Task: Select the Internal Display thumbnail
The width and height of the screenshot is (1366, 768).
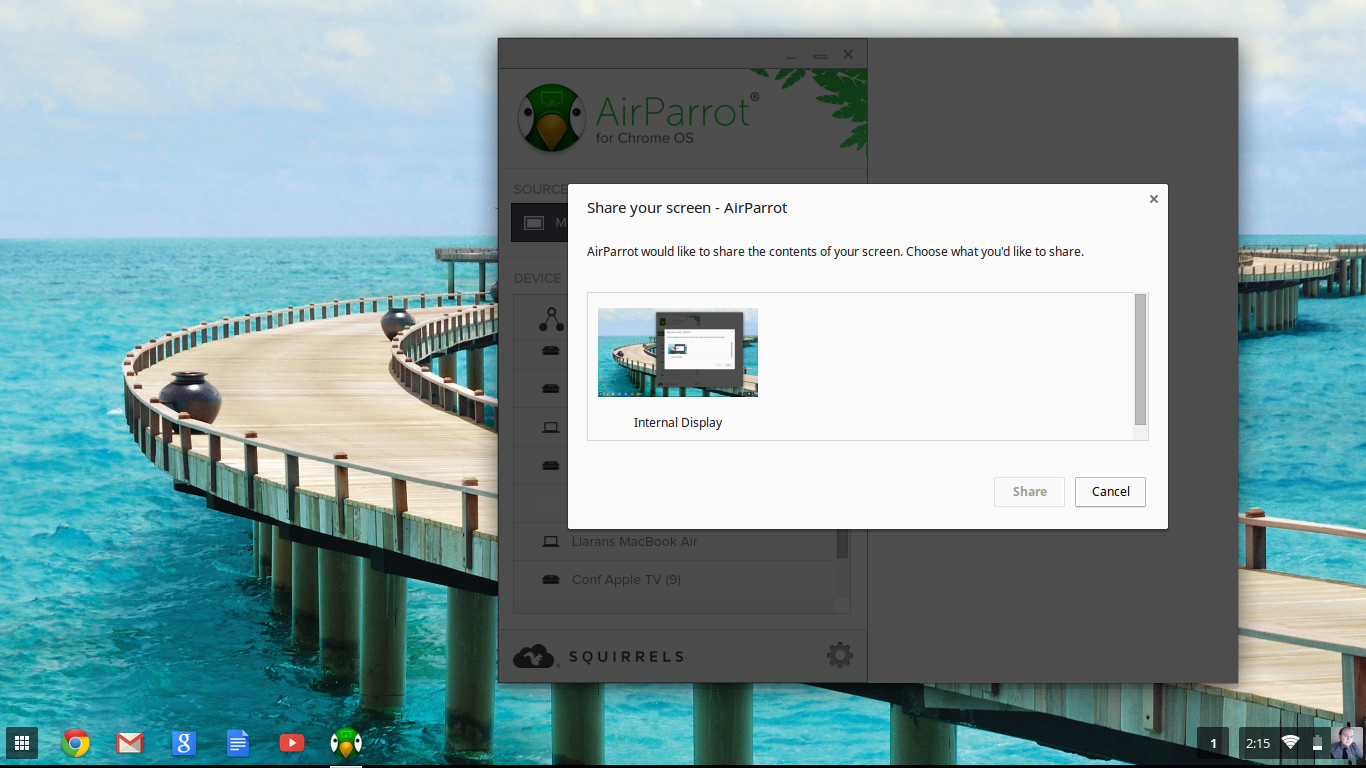Action: [678, 353]
